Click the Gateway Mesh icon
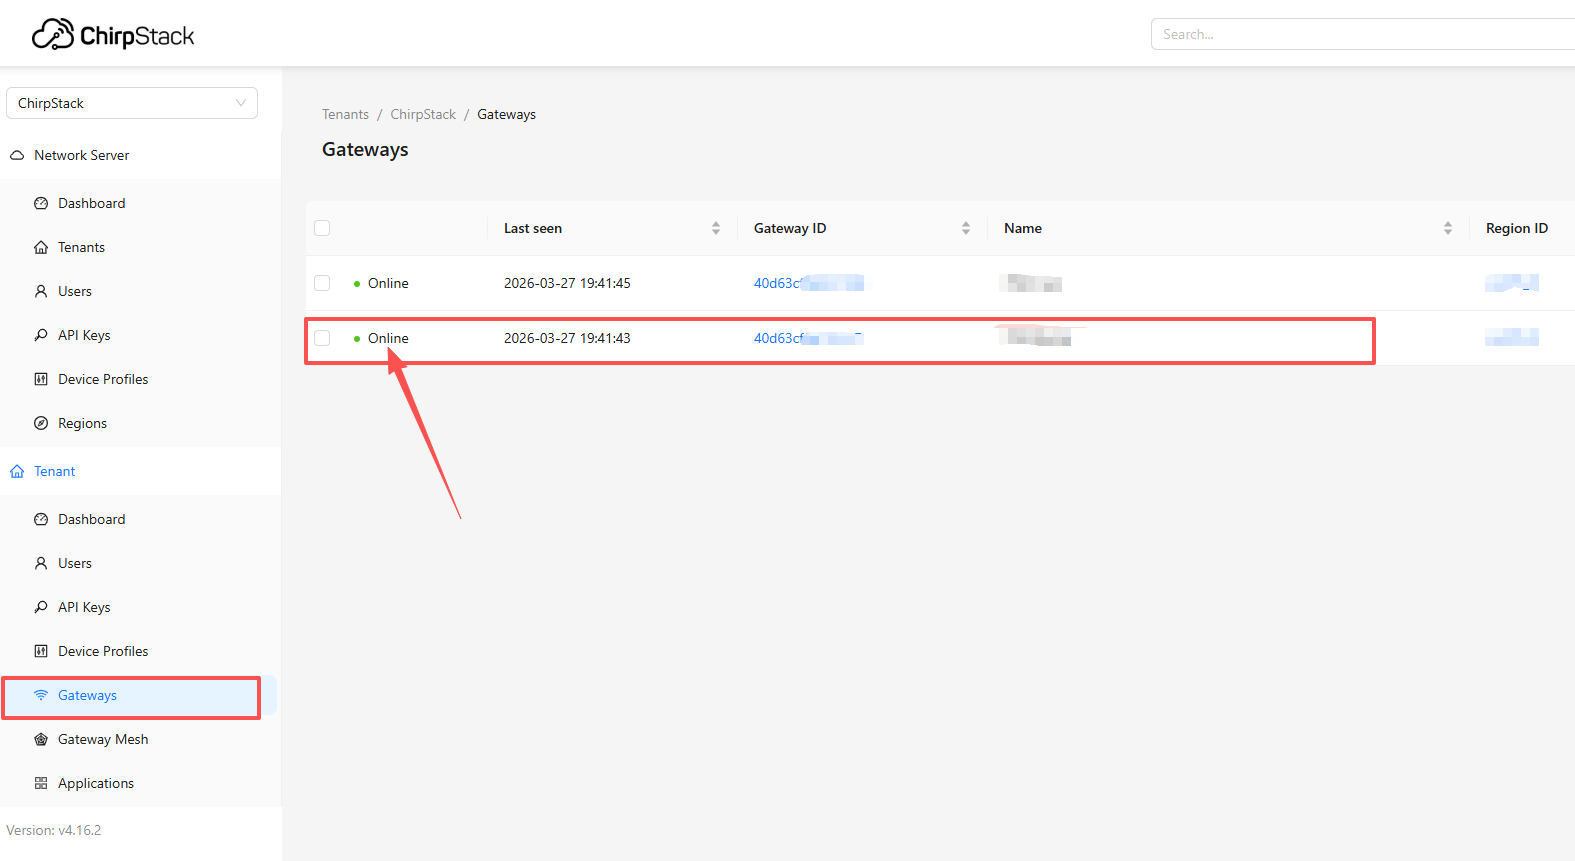 (41, 739)
